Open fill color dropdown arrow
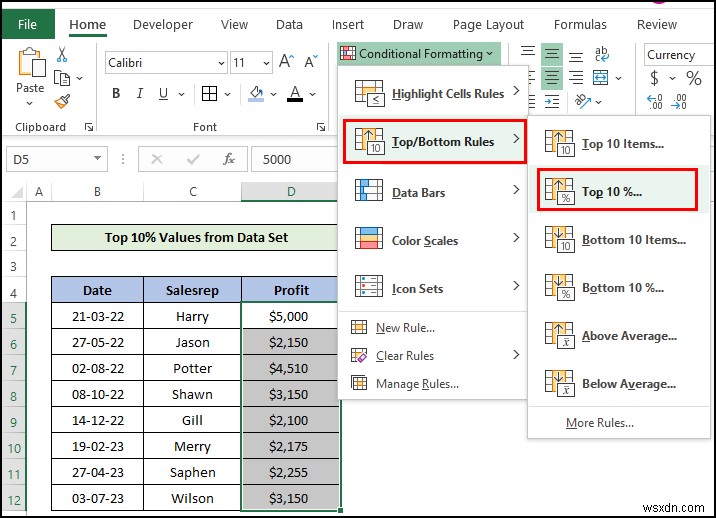 coord(274,95)
